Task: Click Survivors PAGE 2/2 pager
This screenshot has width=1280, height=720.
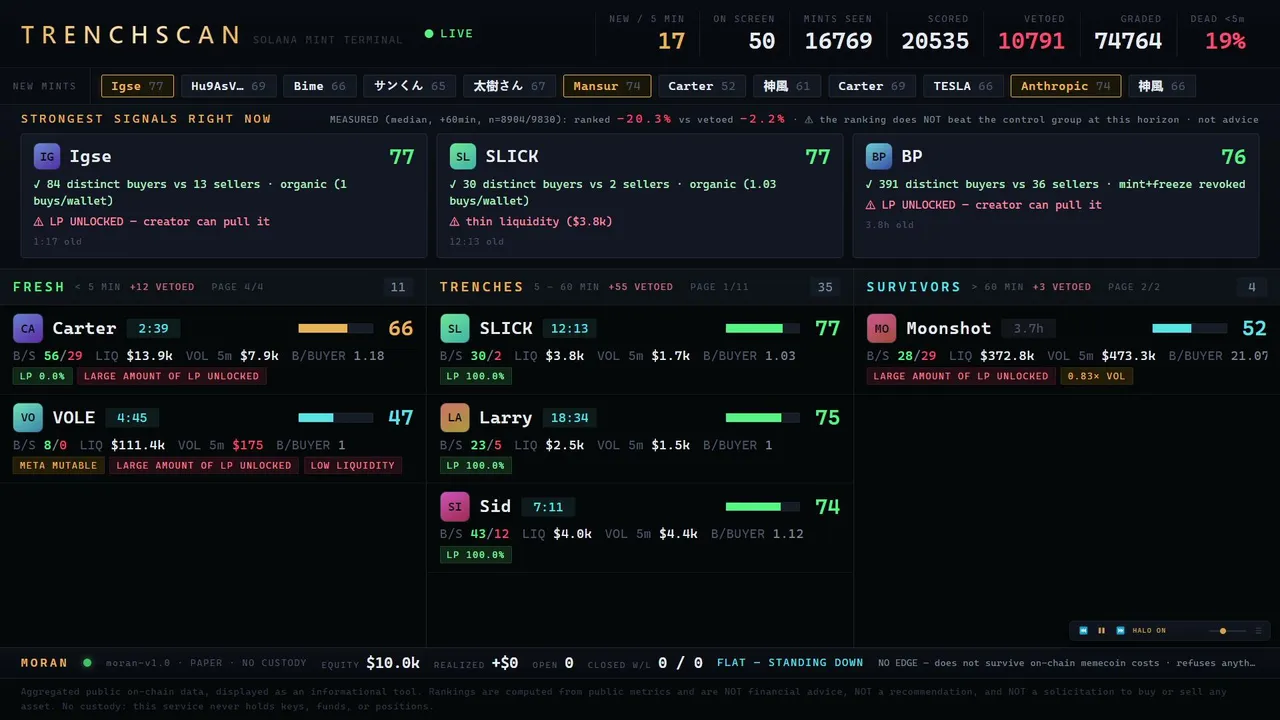Action: [1135, 287]
